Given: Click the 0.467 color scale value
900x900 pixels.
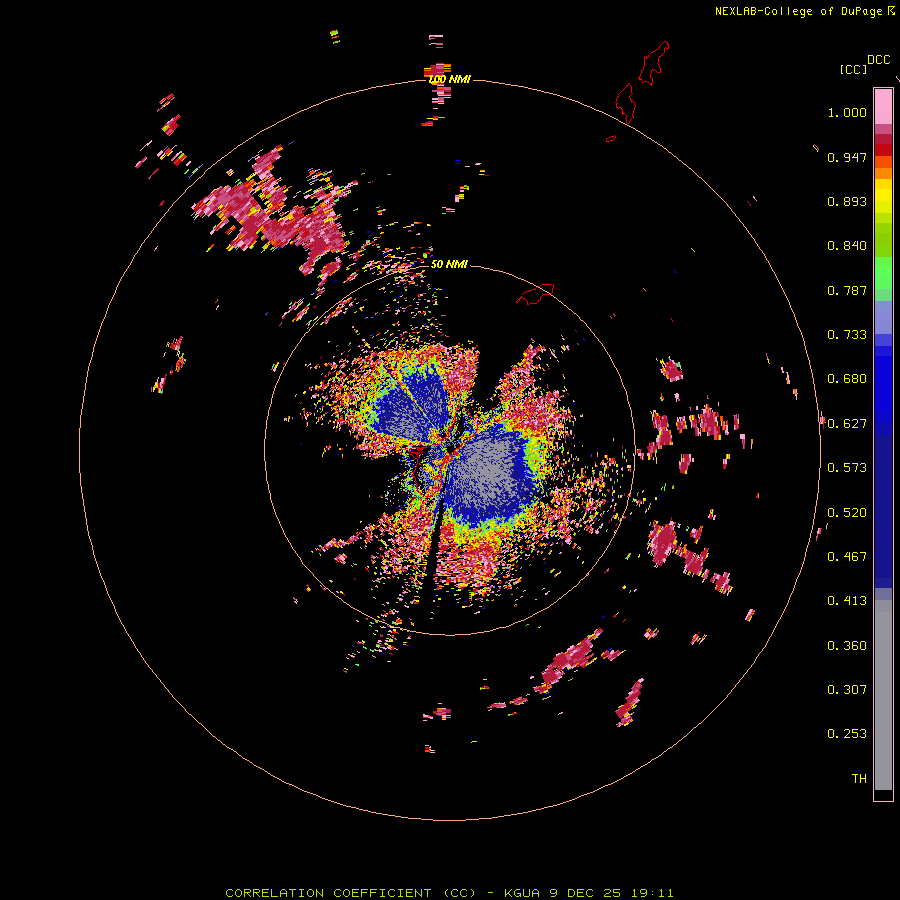Looking at the screenshot, I should click(x=847, y=557).
